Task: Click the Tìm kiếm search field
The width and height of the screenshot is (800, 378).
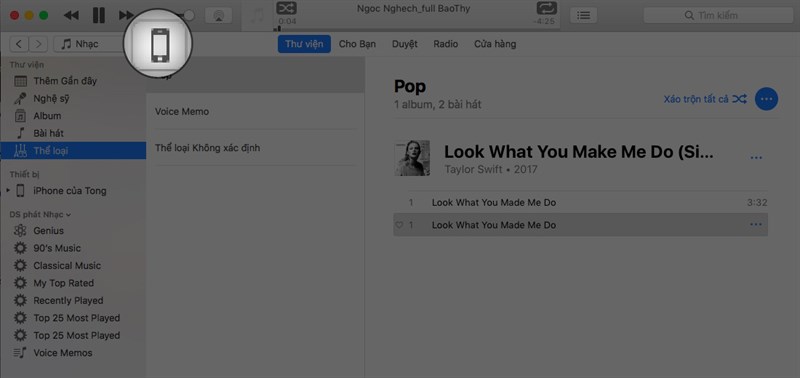Action: (x=717, y=15)
